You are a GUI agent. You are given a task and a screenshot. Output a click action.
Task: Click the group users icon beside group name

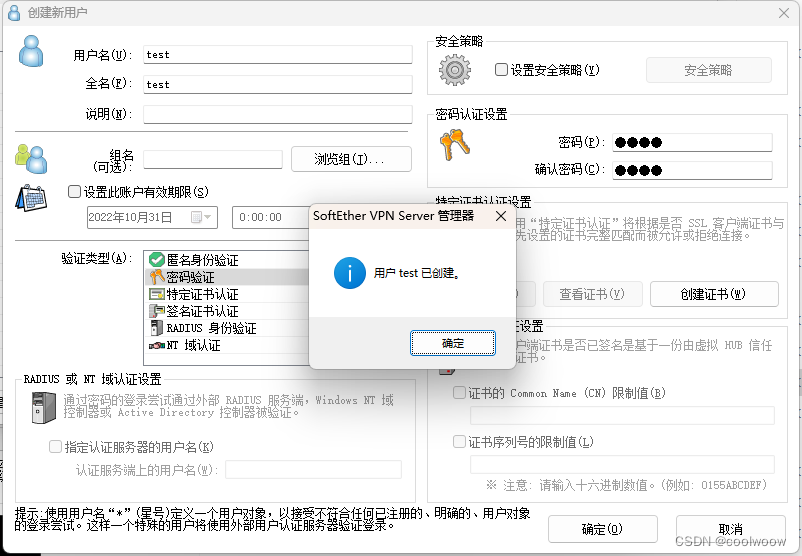coord(31,159)
